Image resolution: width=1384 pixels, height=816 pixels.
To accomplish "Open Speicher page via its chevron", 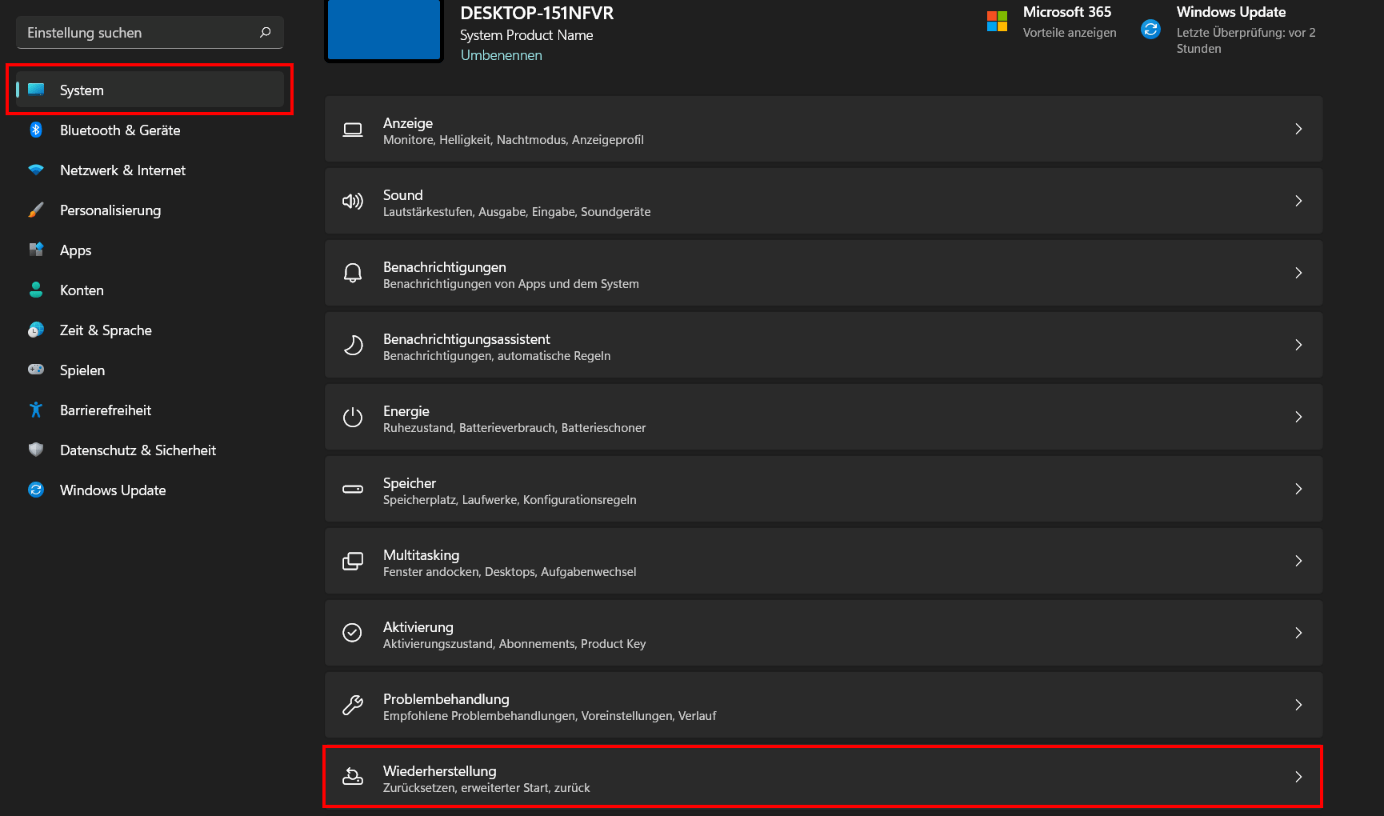I will [x=1298, y=489].
